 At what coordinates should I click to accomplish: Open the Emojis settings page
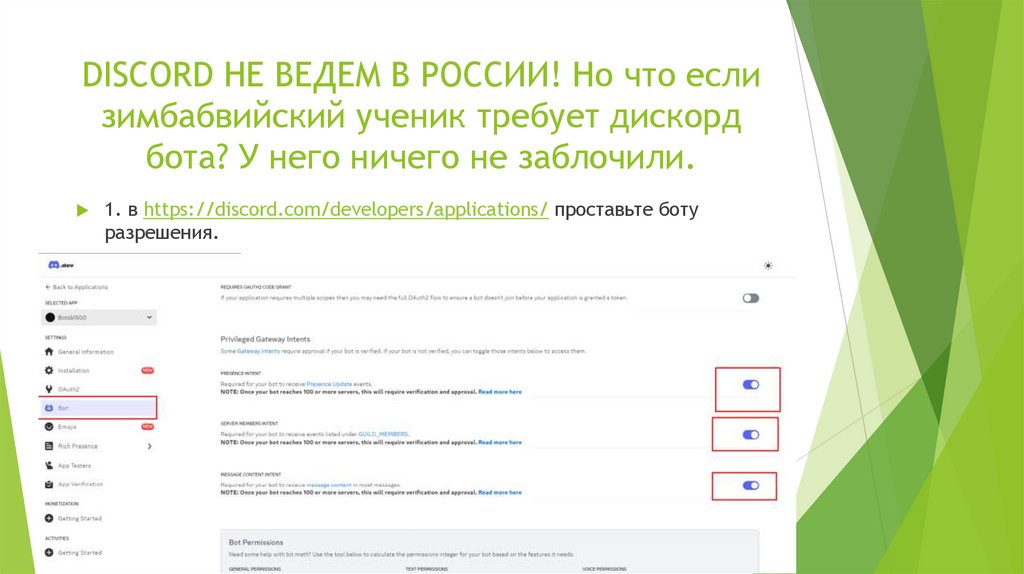(67, 427)
